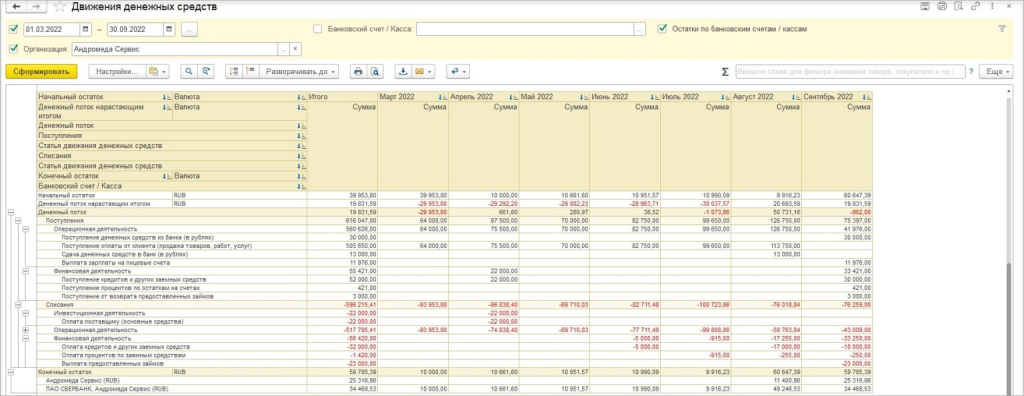The height and width of the screenshot is (396, 1024).
Task: Click the filter word search input field
Action: pos(850,72)
